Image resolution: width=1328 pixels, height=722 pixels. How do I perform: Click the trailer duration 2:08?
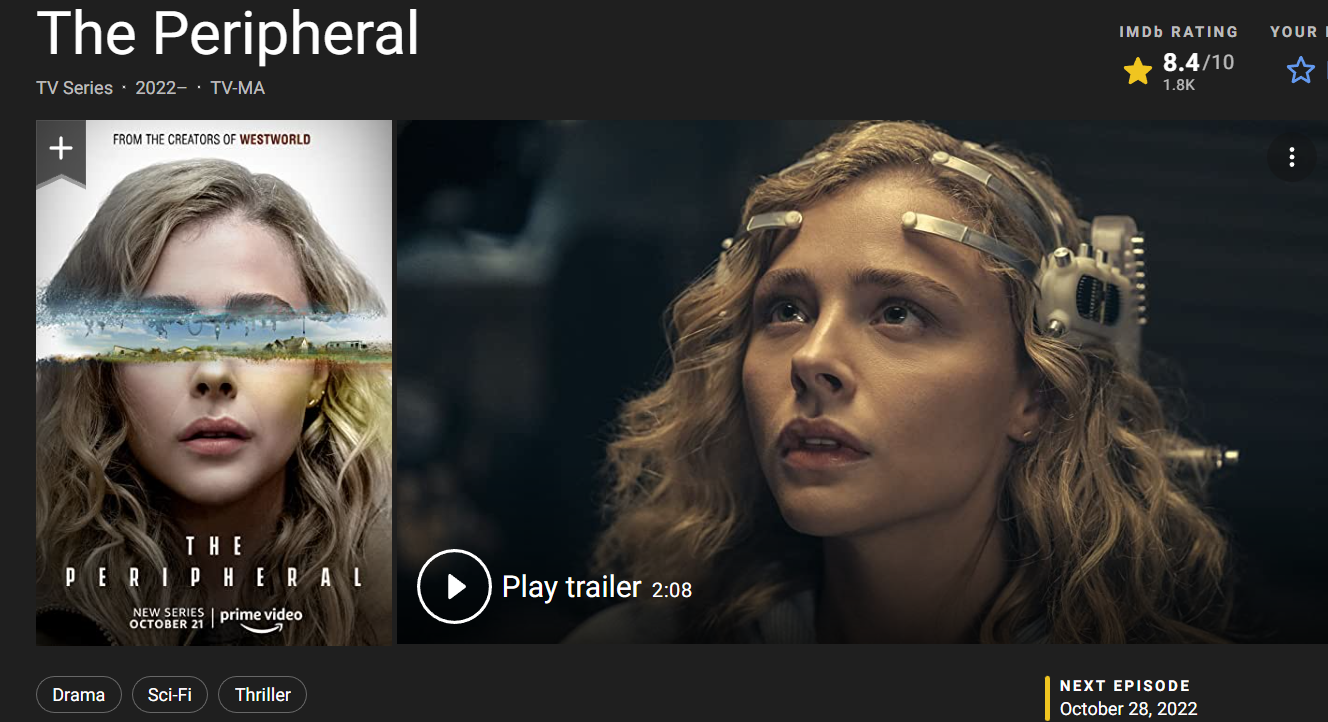672,590
